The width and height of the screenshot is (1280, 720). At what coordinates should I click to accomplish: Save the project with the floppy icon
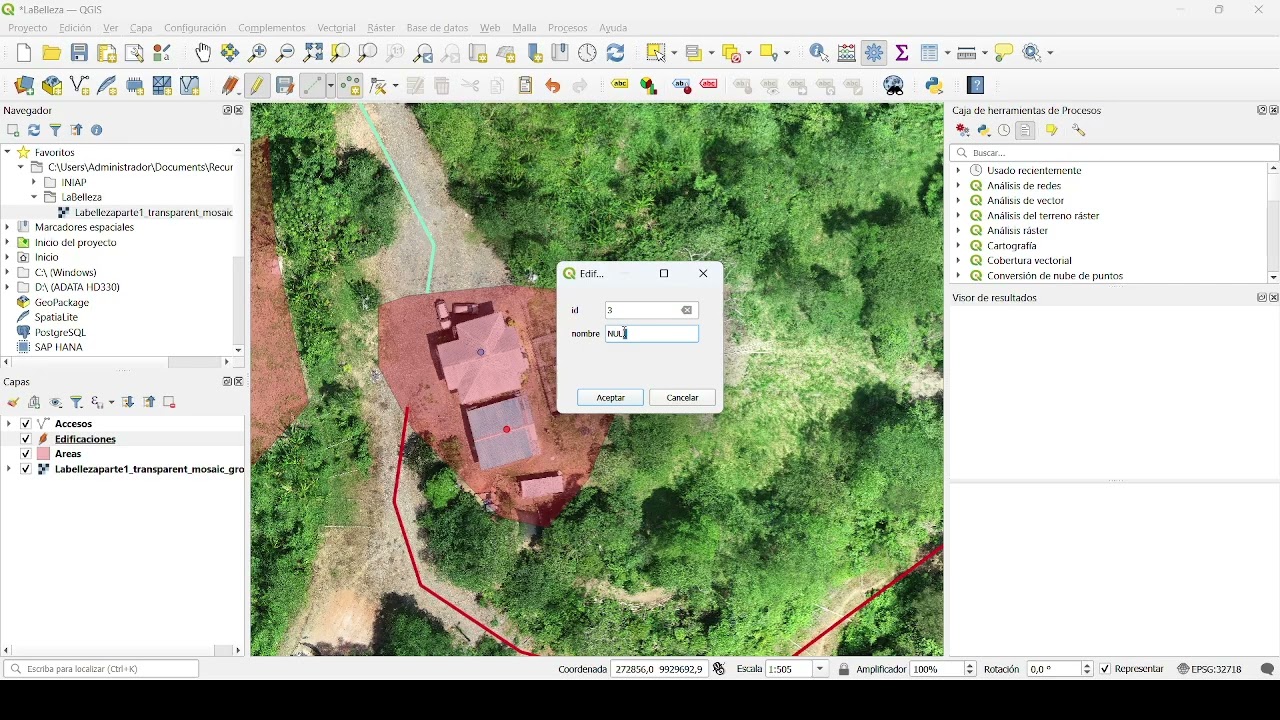pyautogui.click(x=79, y=53)
